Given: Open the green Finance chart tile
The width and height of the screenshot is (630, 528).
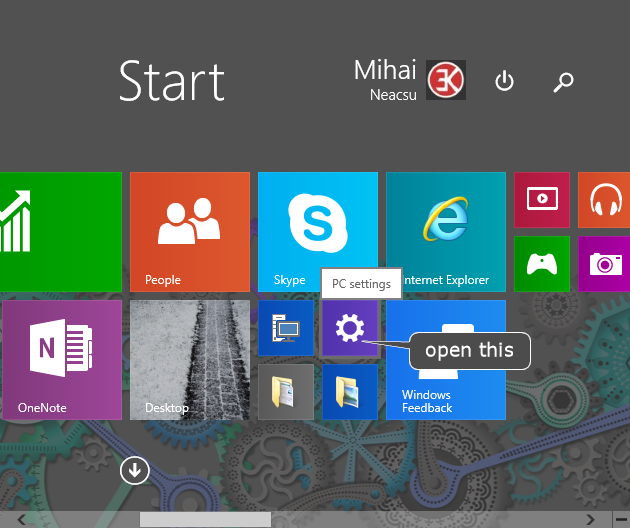Looking at the screenshot, I should (61, 232).
